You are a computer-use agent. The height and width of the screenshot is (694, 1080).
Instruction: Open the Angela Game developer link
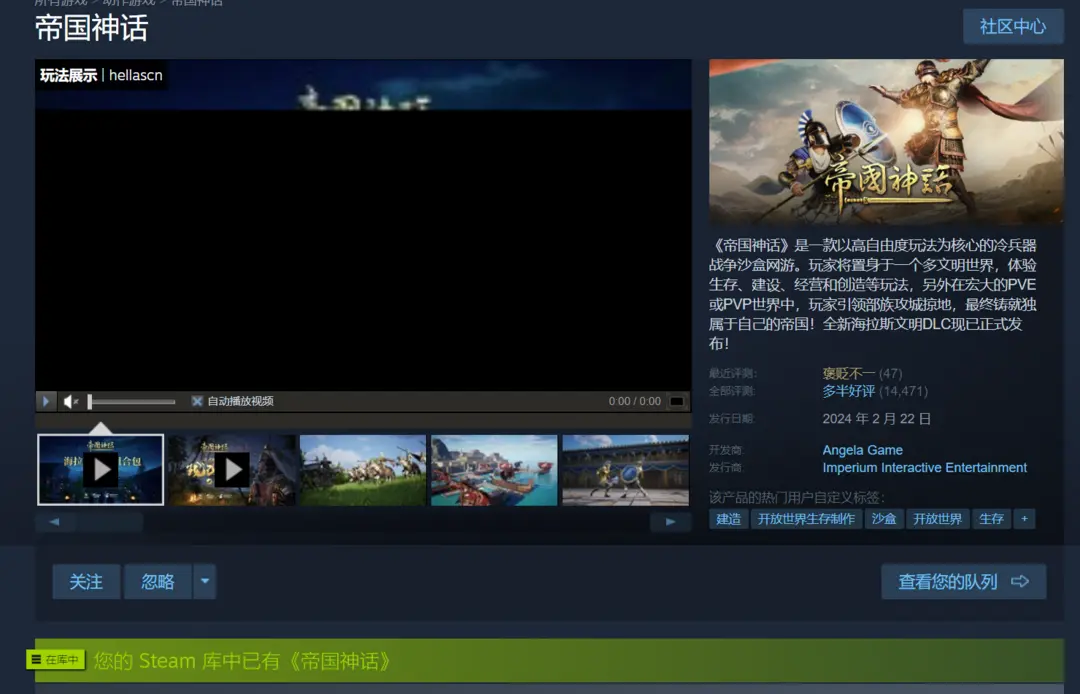[862, 450]
